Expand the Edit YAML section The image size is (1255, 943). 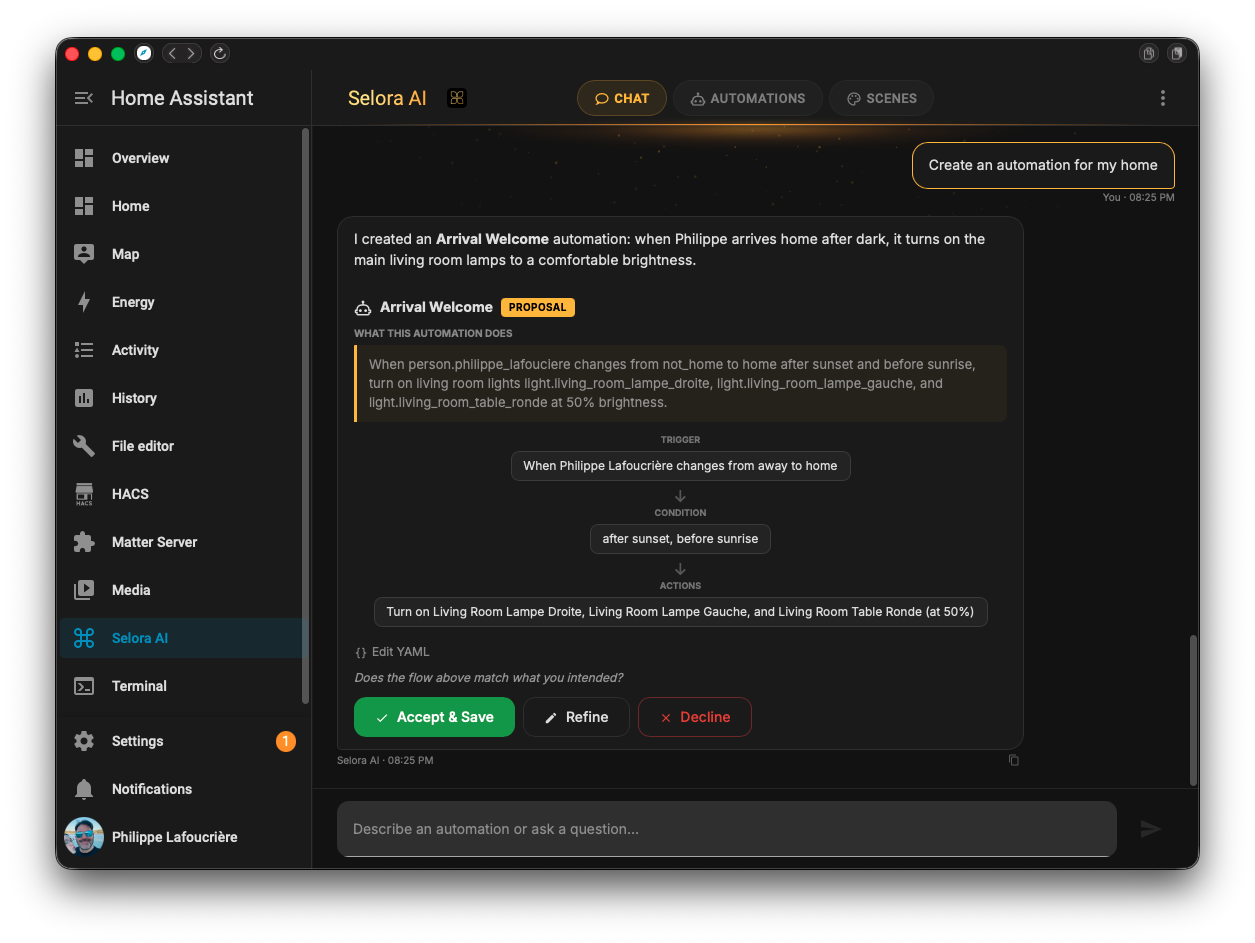pos(390,651)
